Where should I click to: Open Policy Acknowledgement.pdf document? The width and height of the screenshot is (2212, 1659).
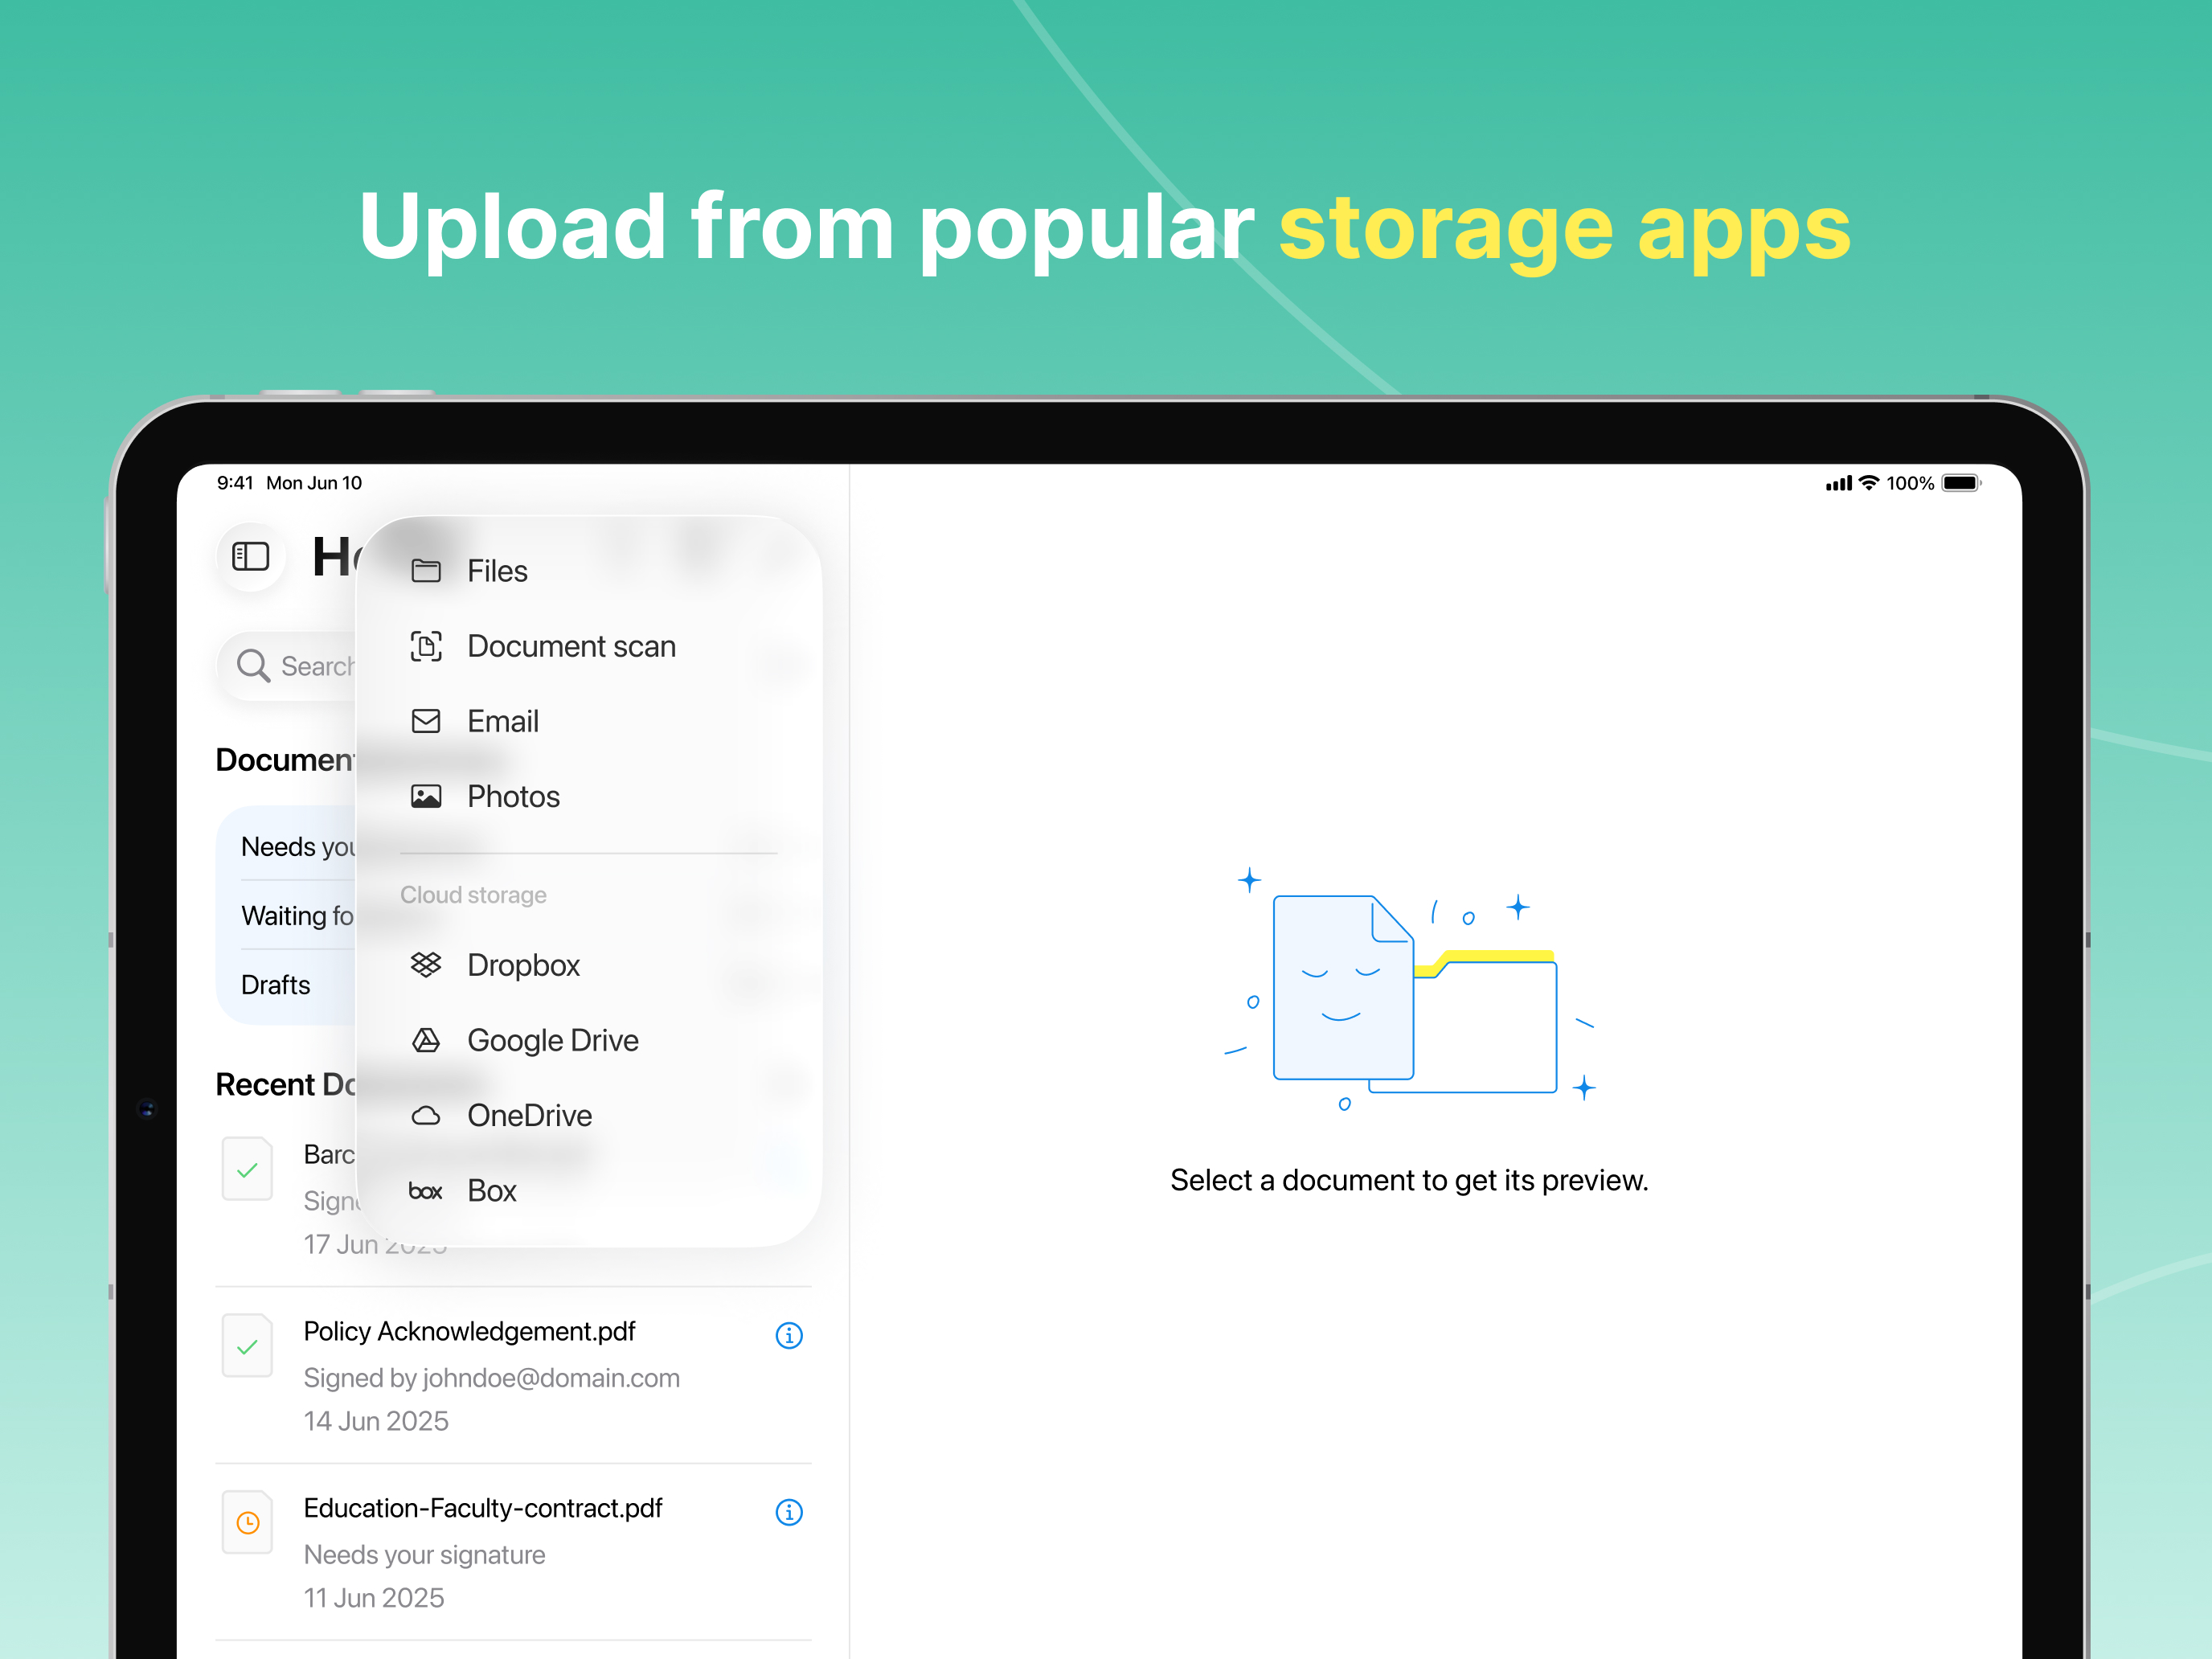(x=470, y=1332)
